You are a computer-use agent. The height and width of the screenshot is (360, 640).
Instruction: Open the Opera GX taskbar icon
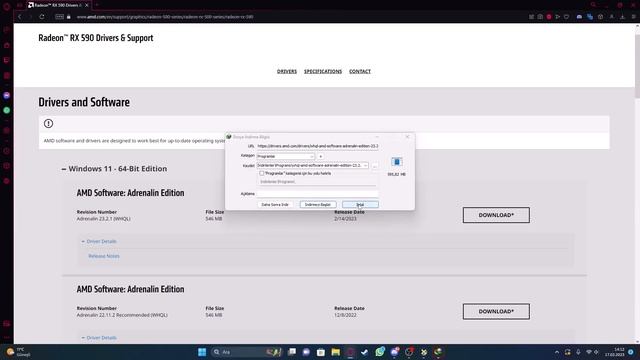(x=350, y=352)
